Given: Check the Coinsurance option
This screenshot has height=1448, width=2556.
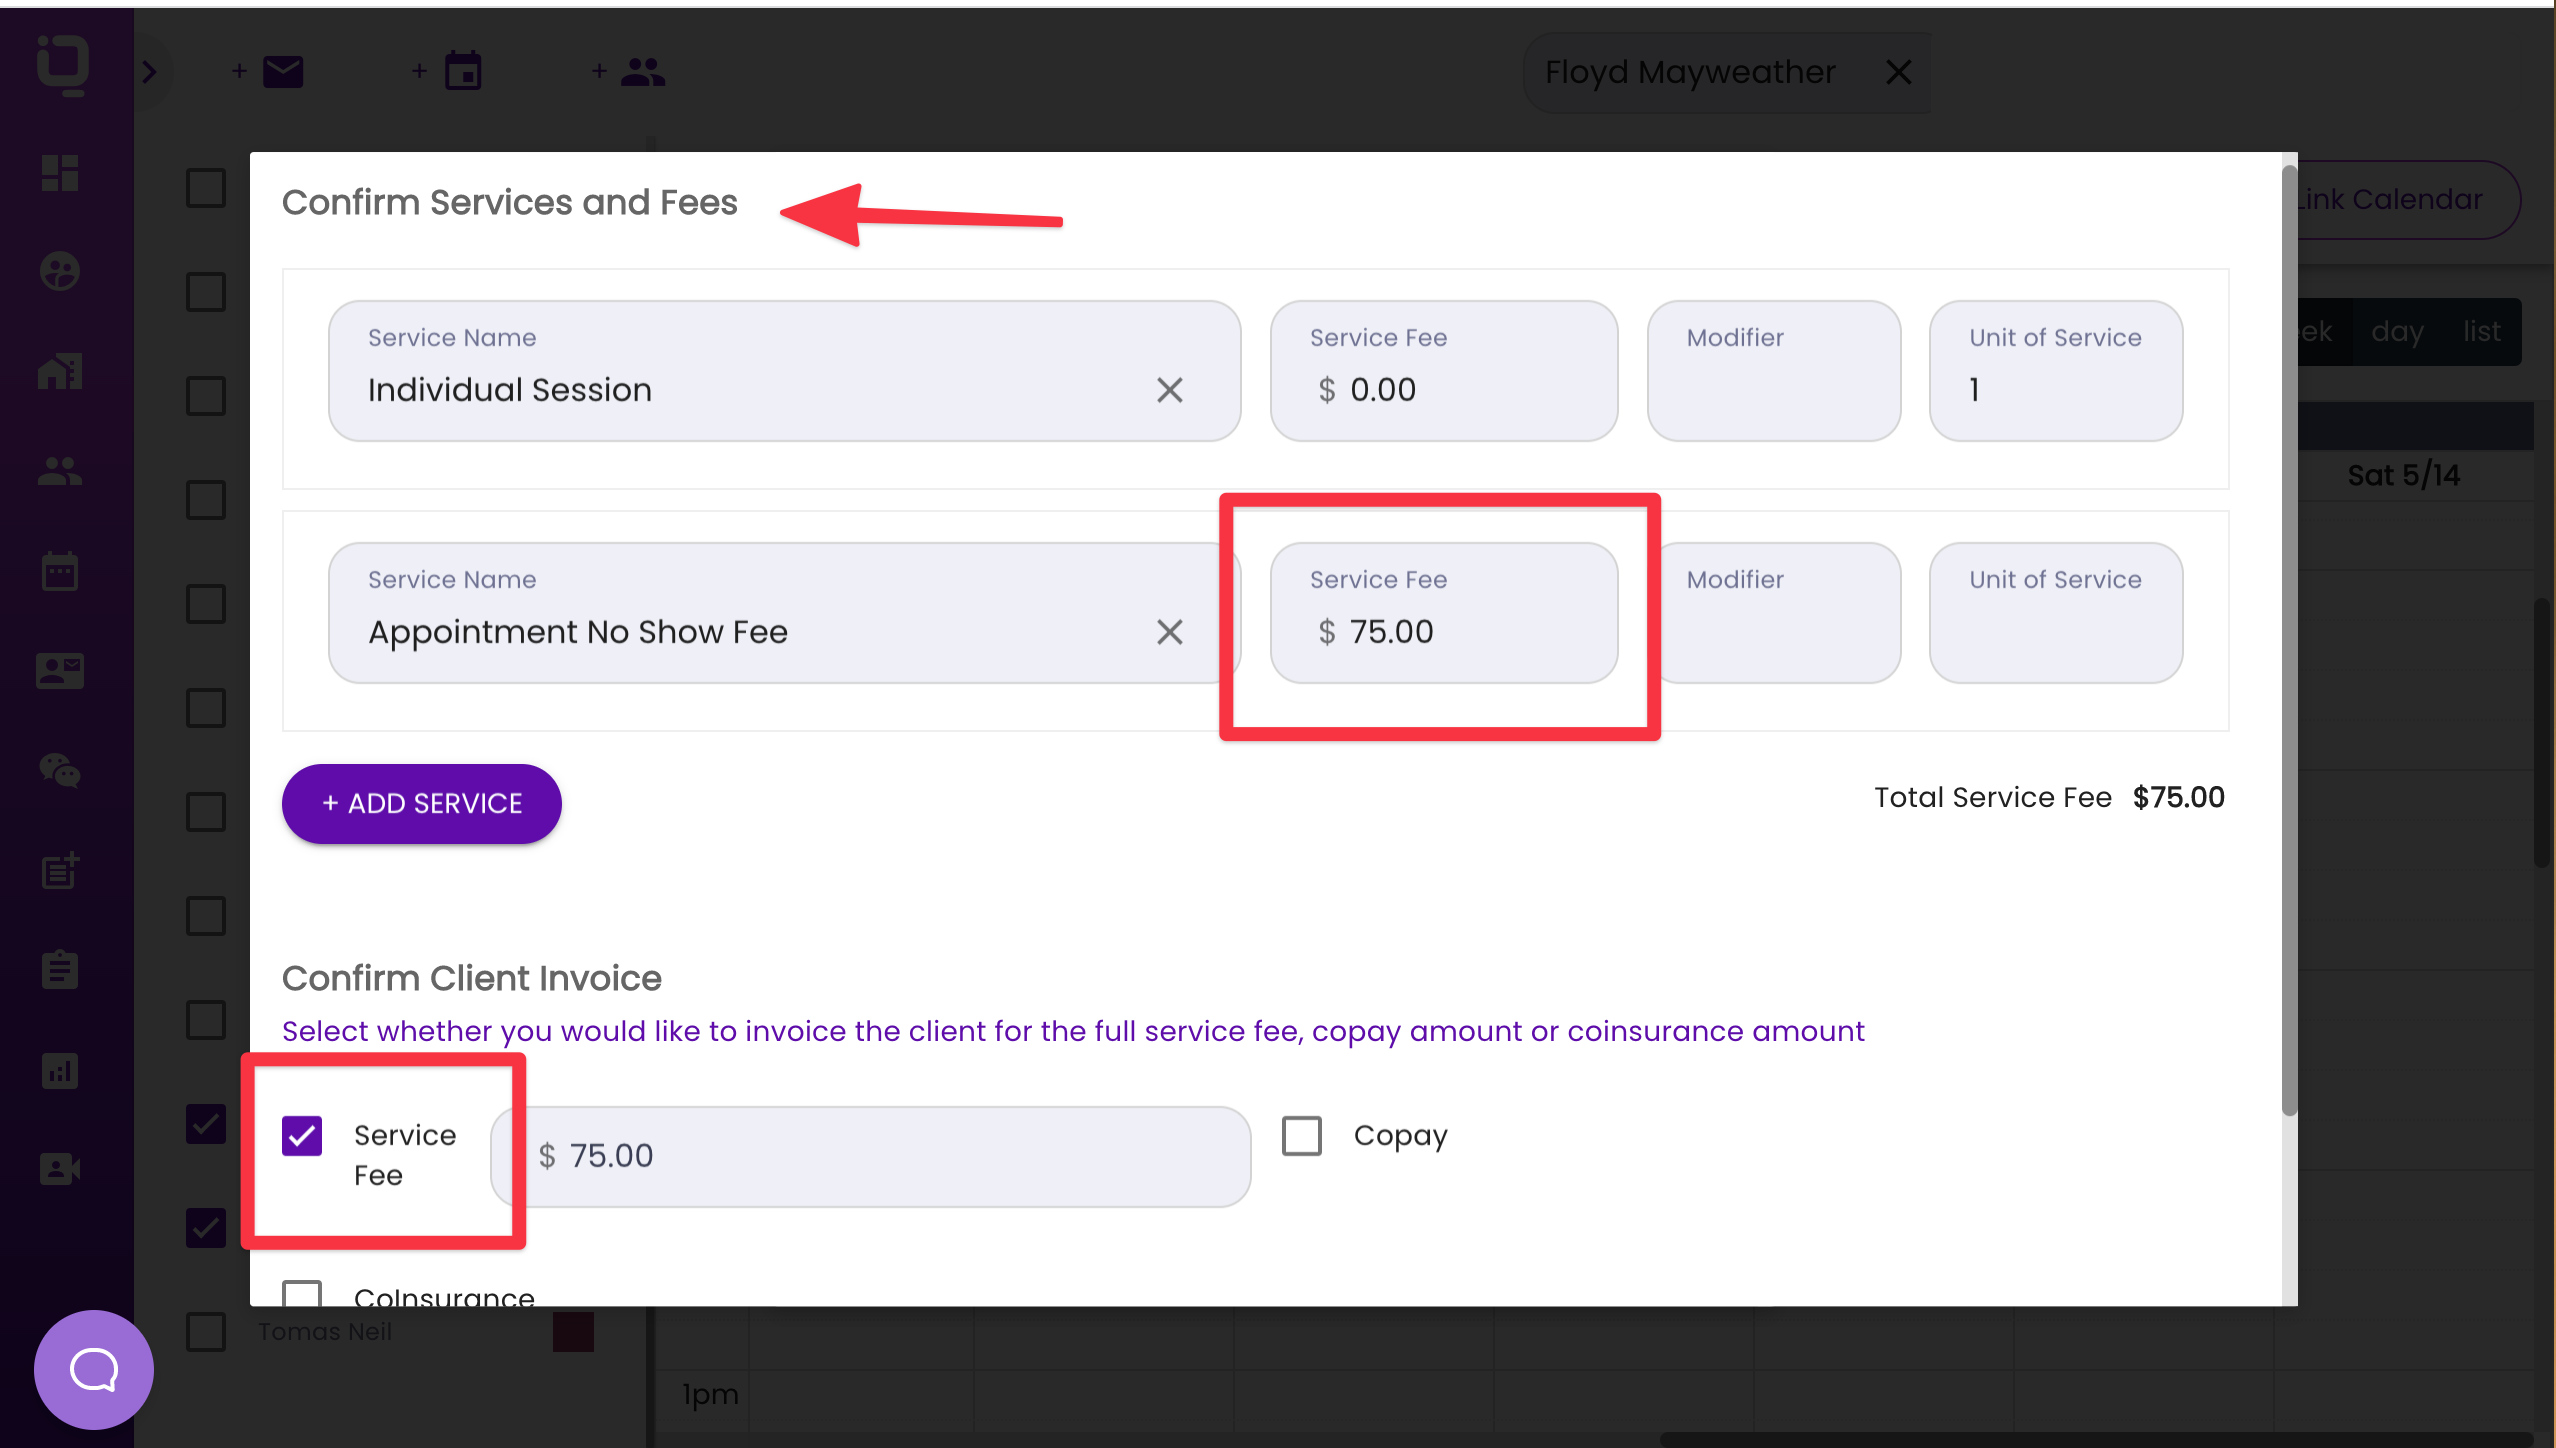Looking at the screenshot, I should pyautogui.click(x=301, y=1295).
